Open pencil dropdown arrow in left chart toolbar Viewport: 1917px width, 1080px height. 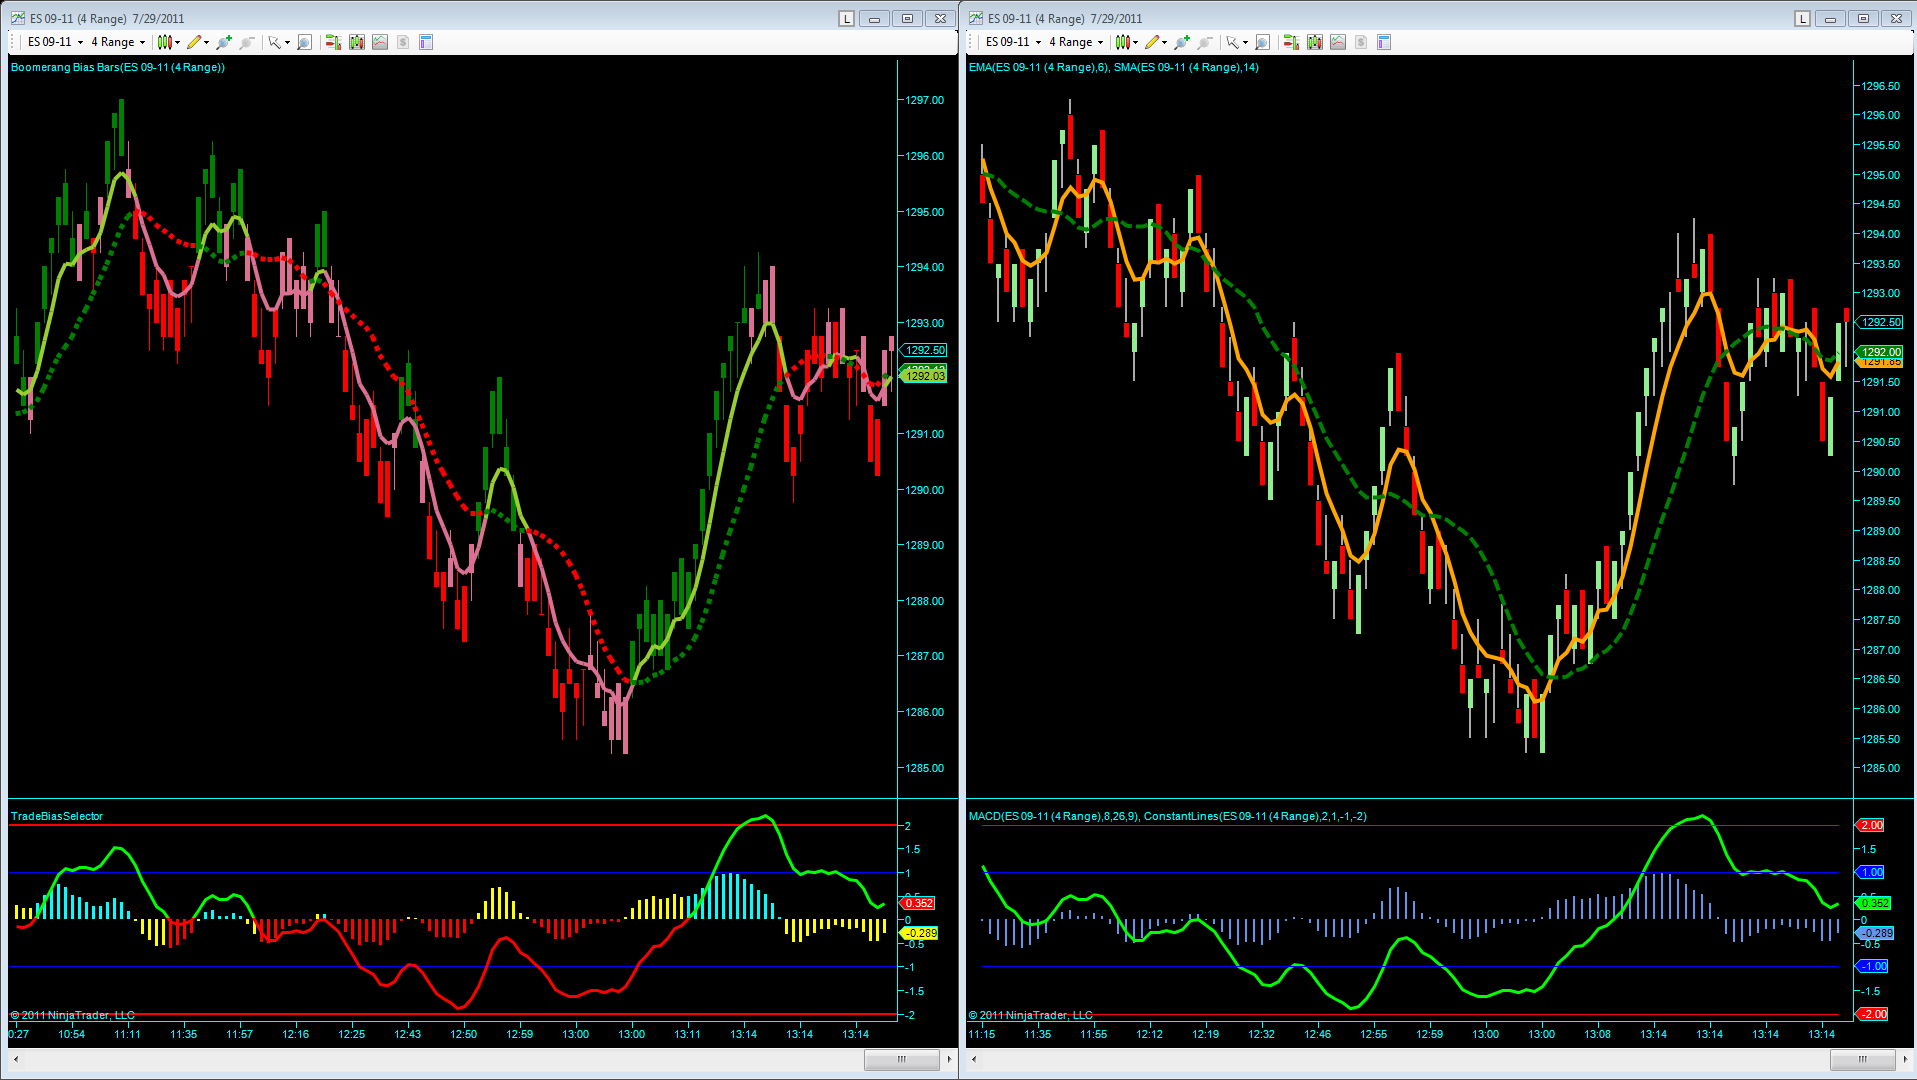206,42
